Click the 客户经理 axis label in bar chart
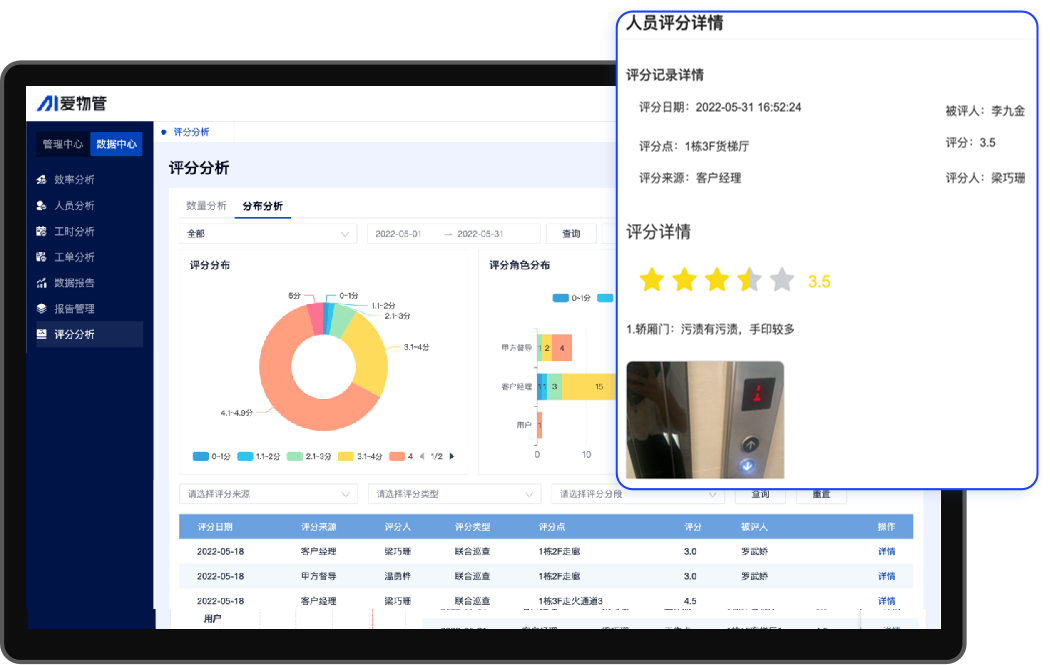This screenshot has width=1050, height=665. pyautogui.click(x=516, y=386)
